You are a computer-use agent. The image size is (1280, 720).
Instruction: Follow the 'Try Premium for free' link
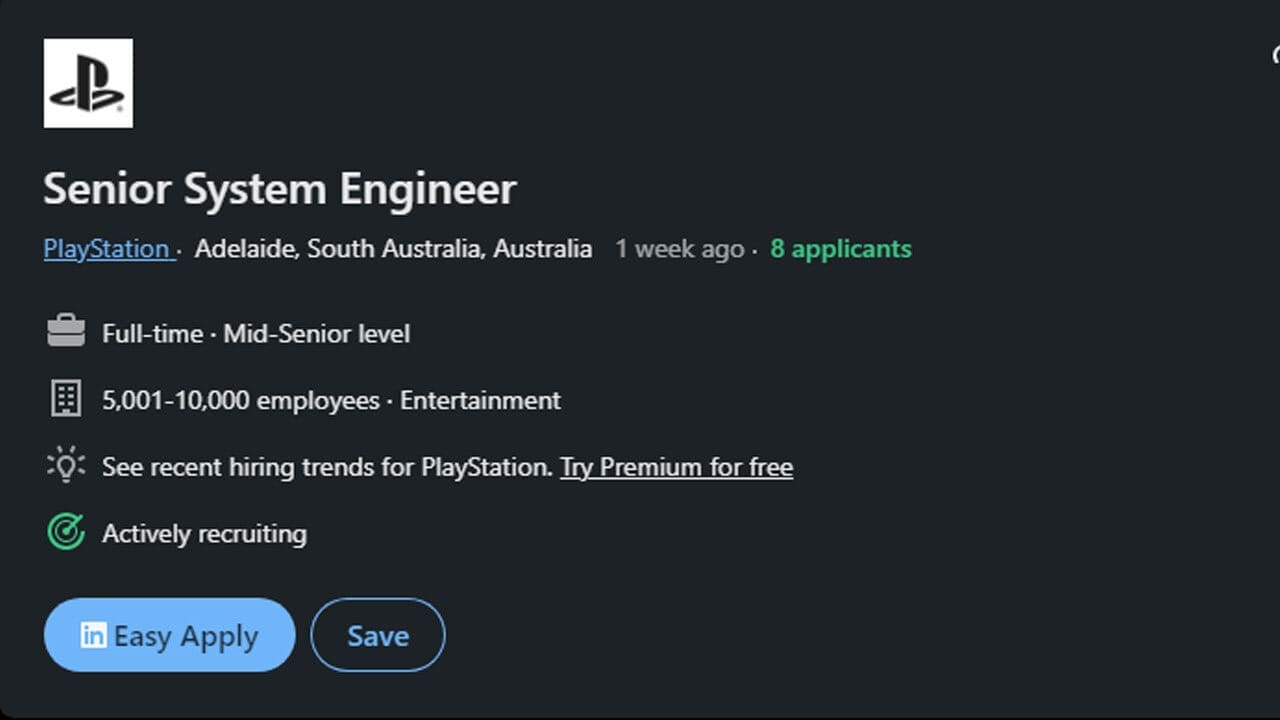(676, 467)
